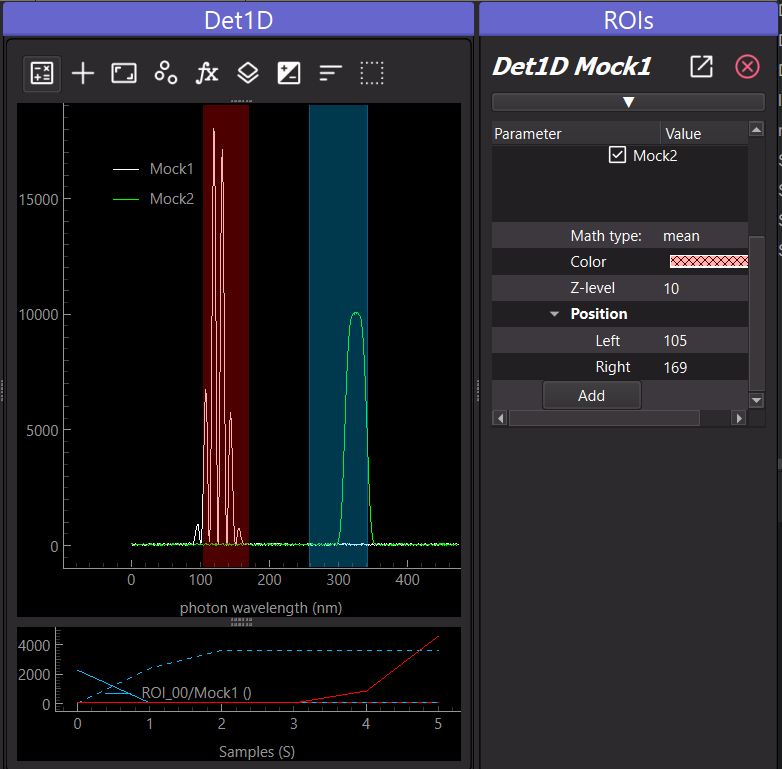The width and height of the screenshot is (782, 769).
Task: Click the Add button
Action: click(x=591, y=395)
